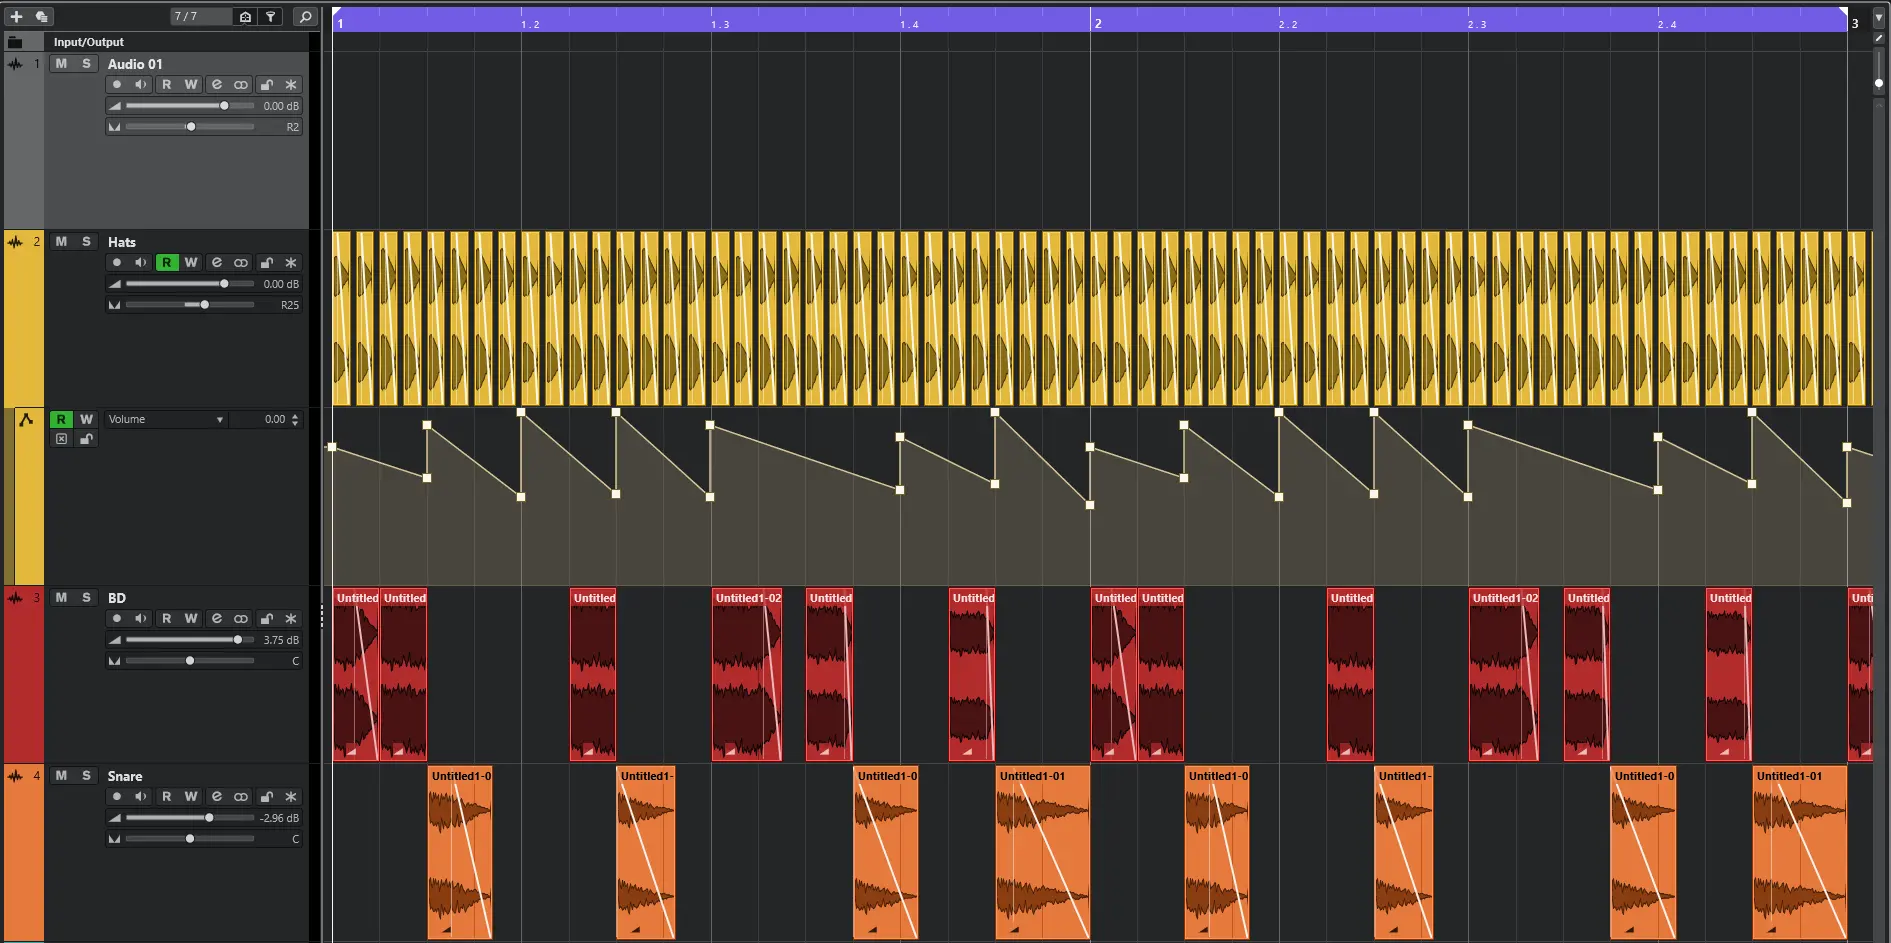Click Freeze Channel asterisk on Snare track

[291, 797]
